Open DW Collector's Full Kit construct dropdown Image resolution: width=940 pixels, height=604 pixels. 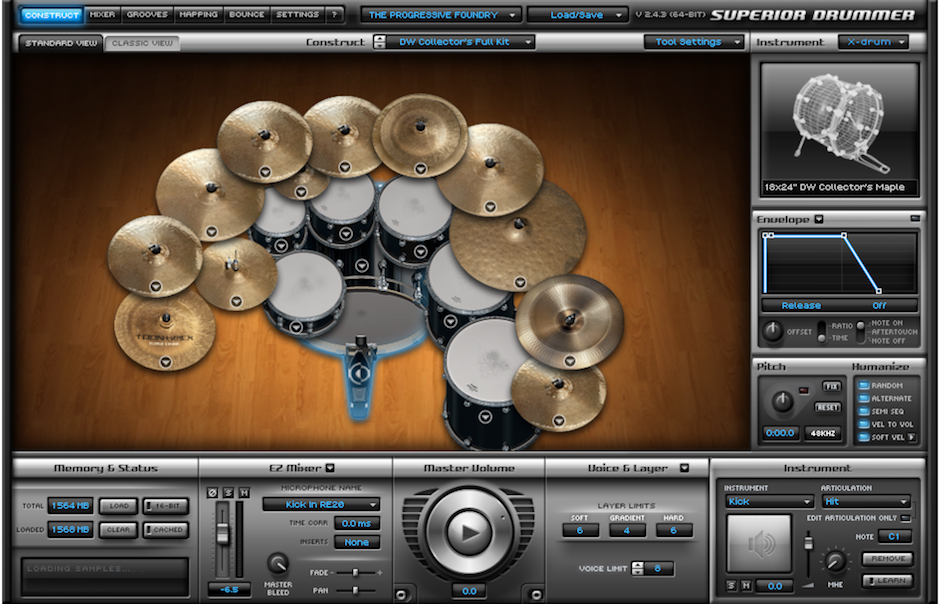point(460,42)
